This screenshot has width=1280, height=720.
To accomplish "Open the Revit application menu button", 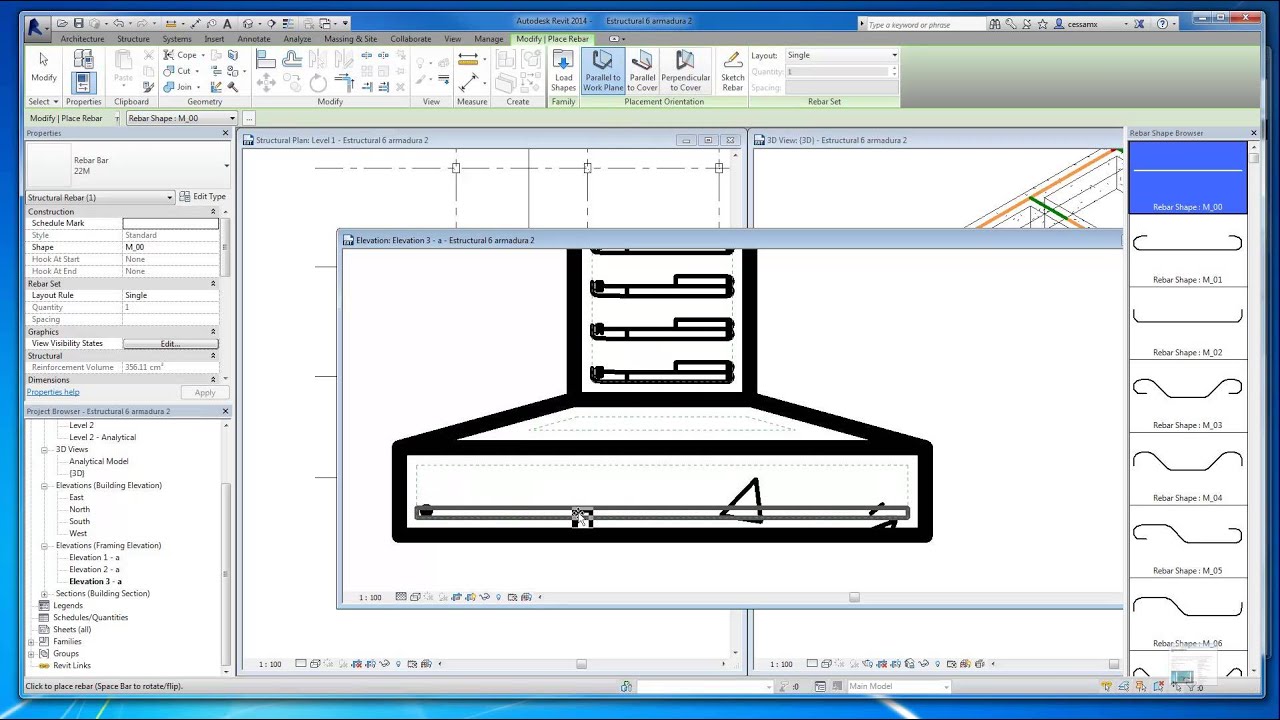I will click(x=36, y=27).
